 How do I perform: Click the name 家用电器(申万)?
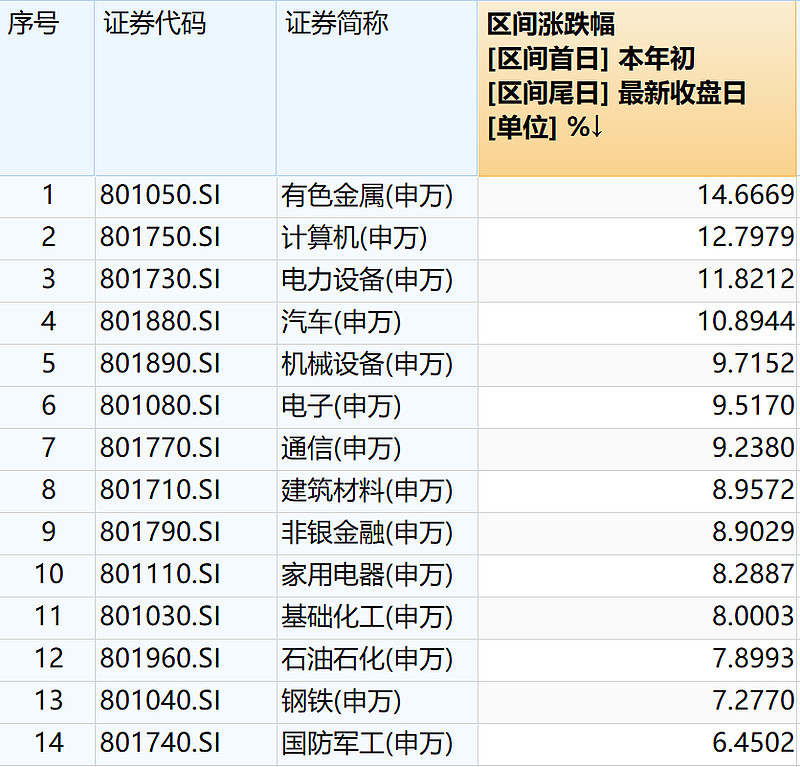pyautogui.click(x=367, y=575)
